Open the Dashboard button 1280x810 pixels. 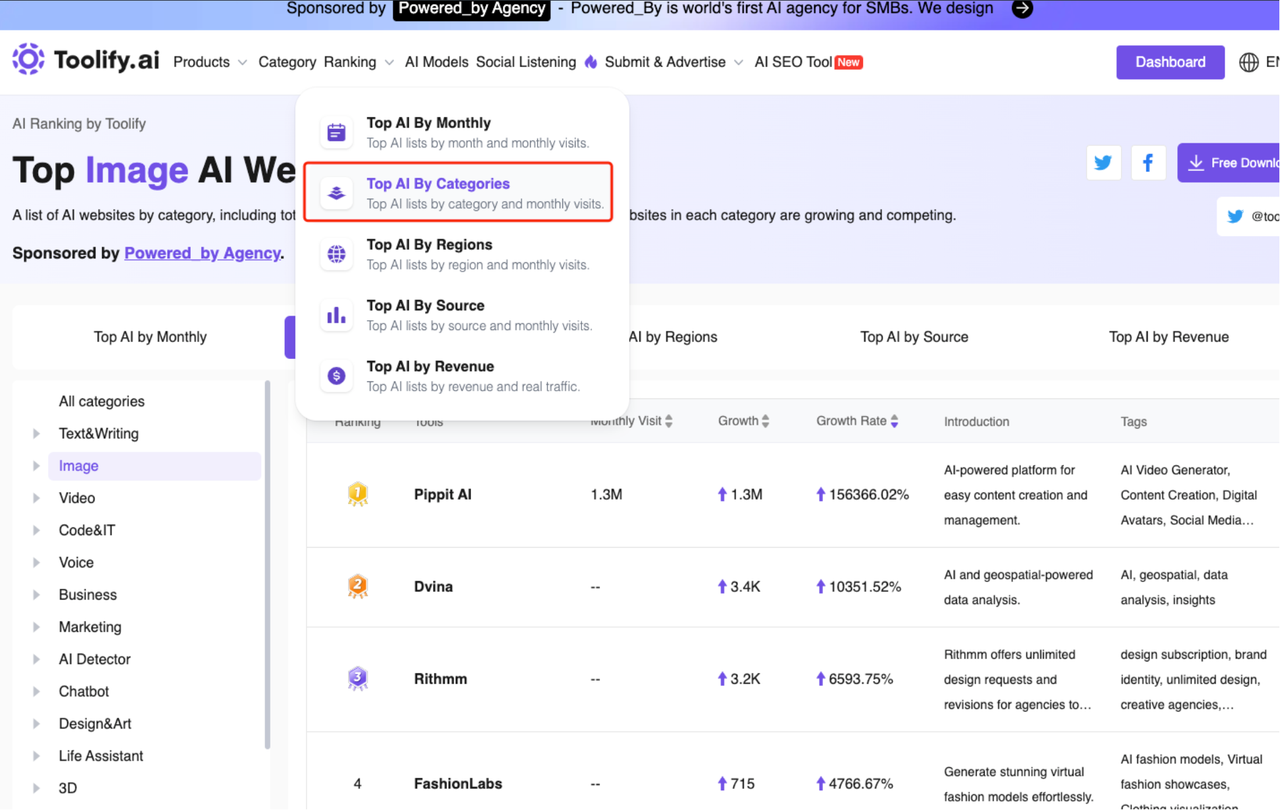(x=1170, y=62)
